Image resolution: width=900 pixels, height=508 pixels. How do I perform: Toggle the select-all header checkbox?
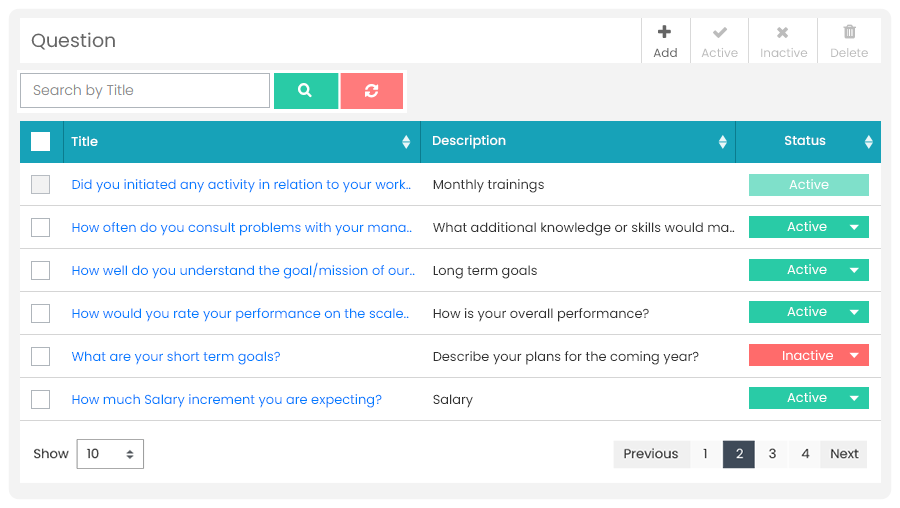pos(40,141)
